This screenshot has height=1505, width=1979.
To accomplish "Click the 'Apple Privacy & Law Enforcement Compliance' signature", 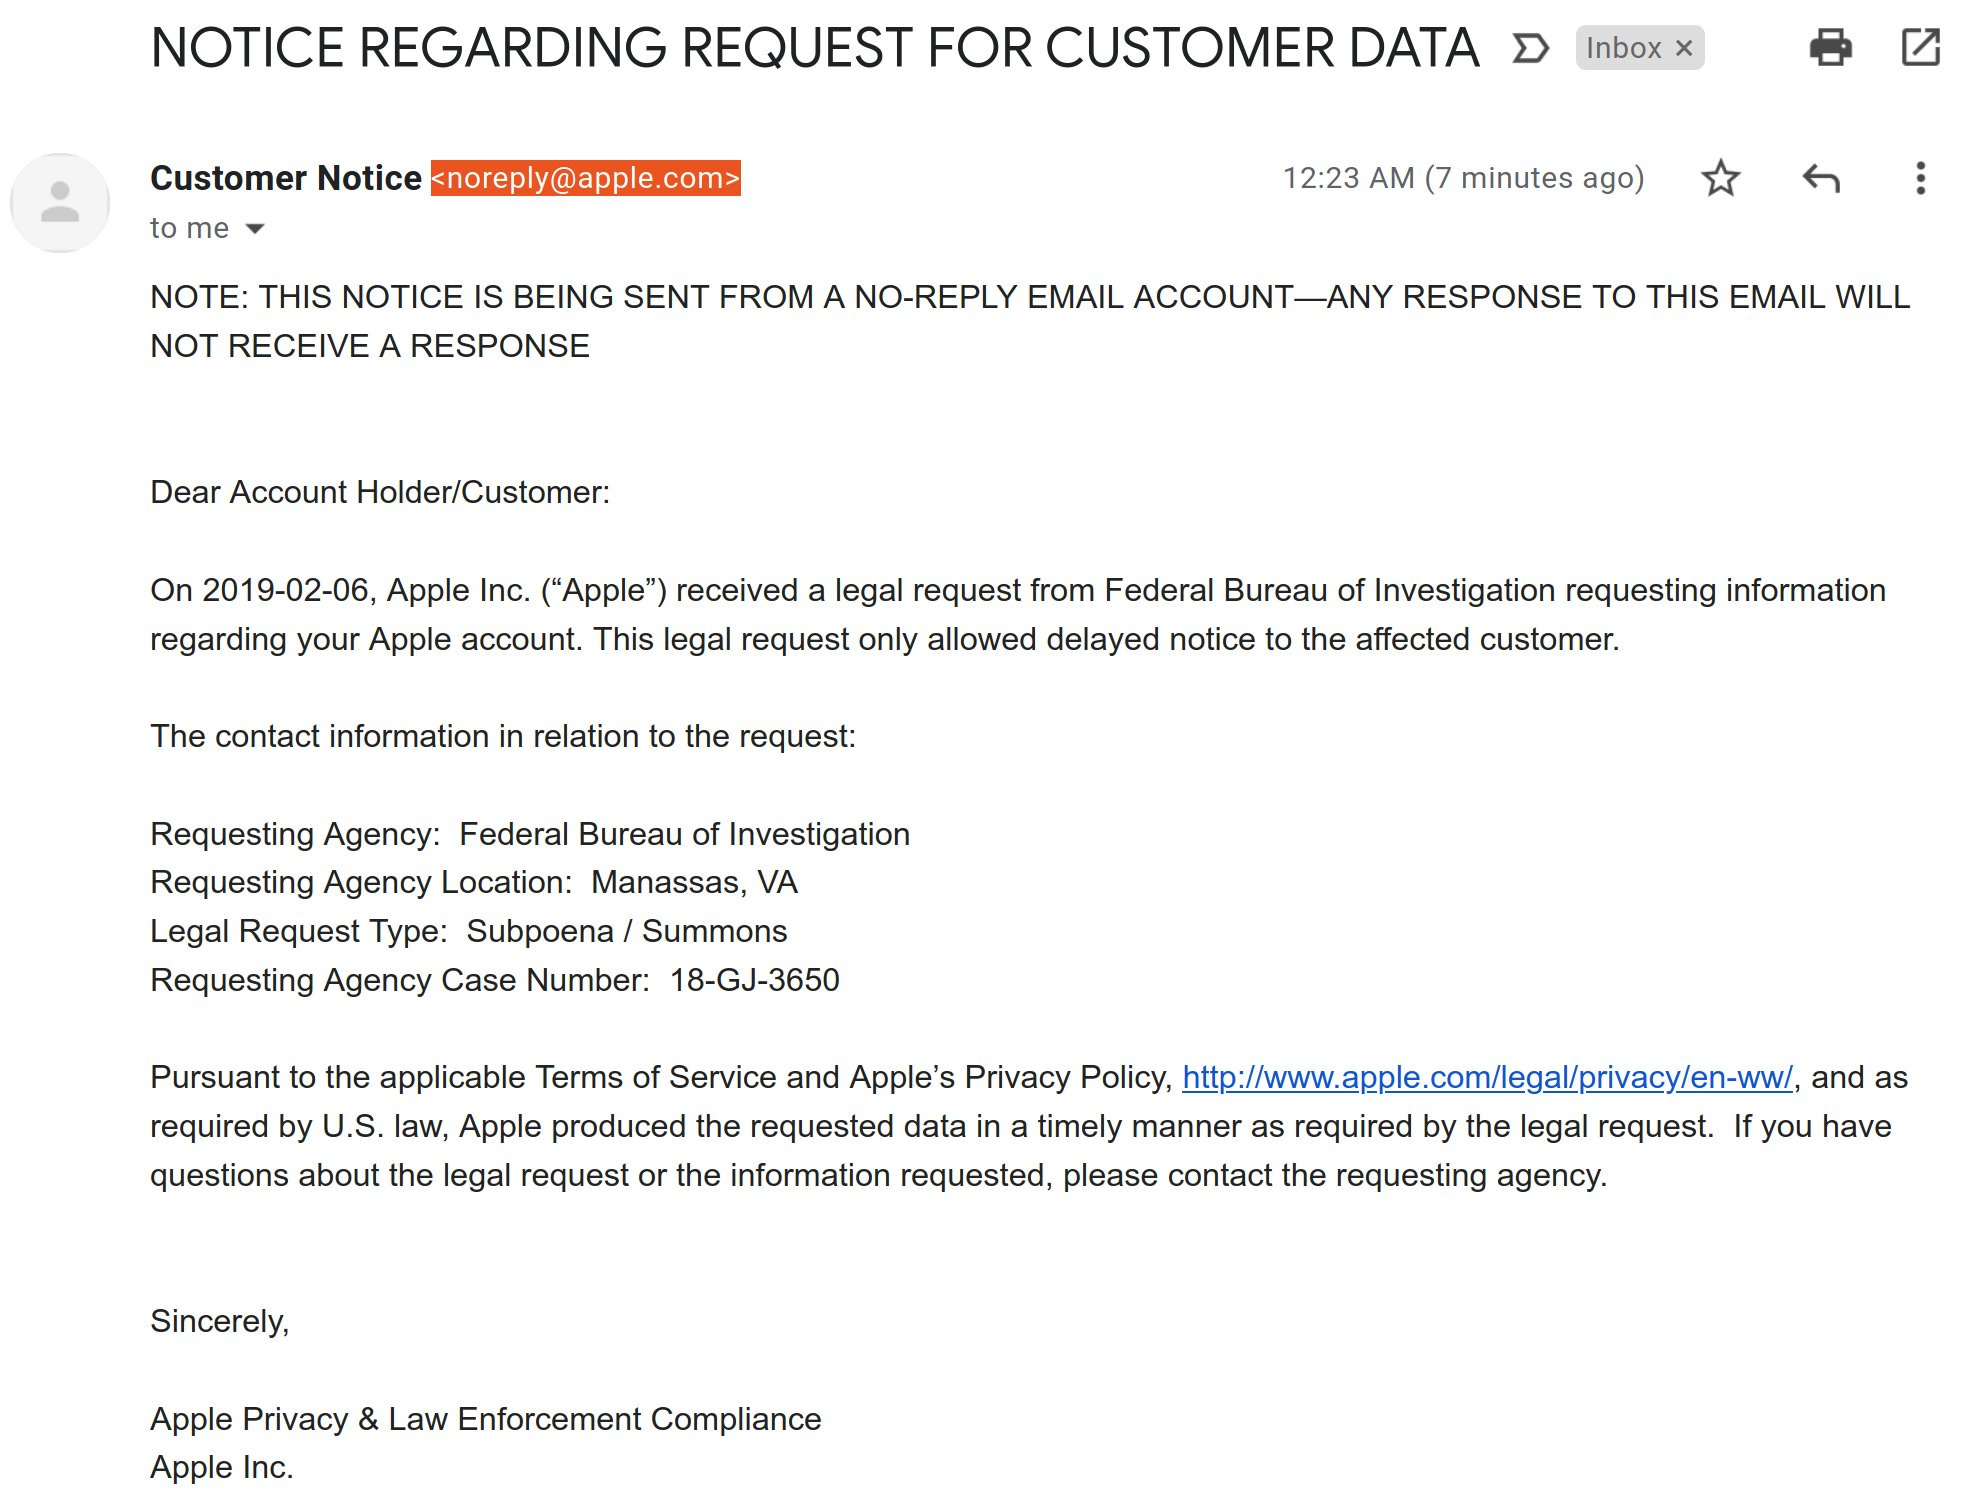I will coord(486,1419).
